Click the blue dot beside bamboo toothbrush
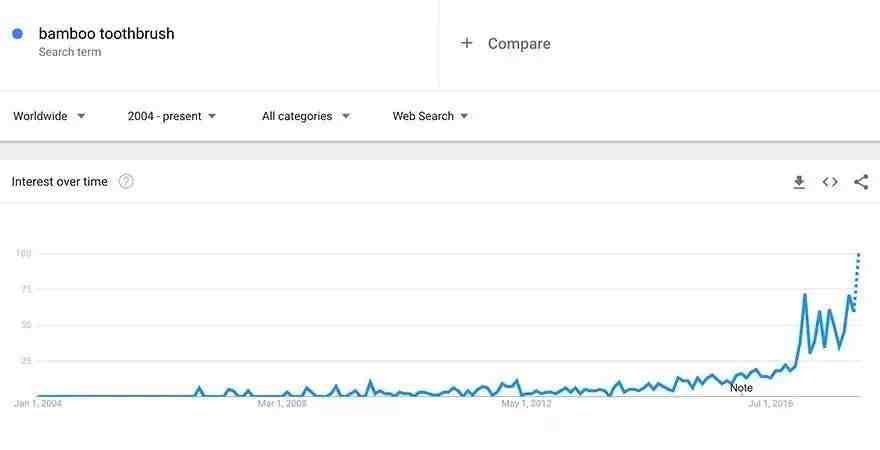 [x=17, y=34]
